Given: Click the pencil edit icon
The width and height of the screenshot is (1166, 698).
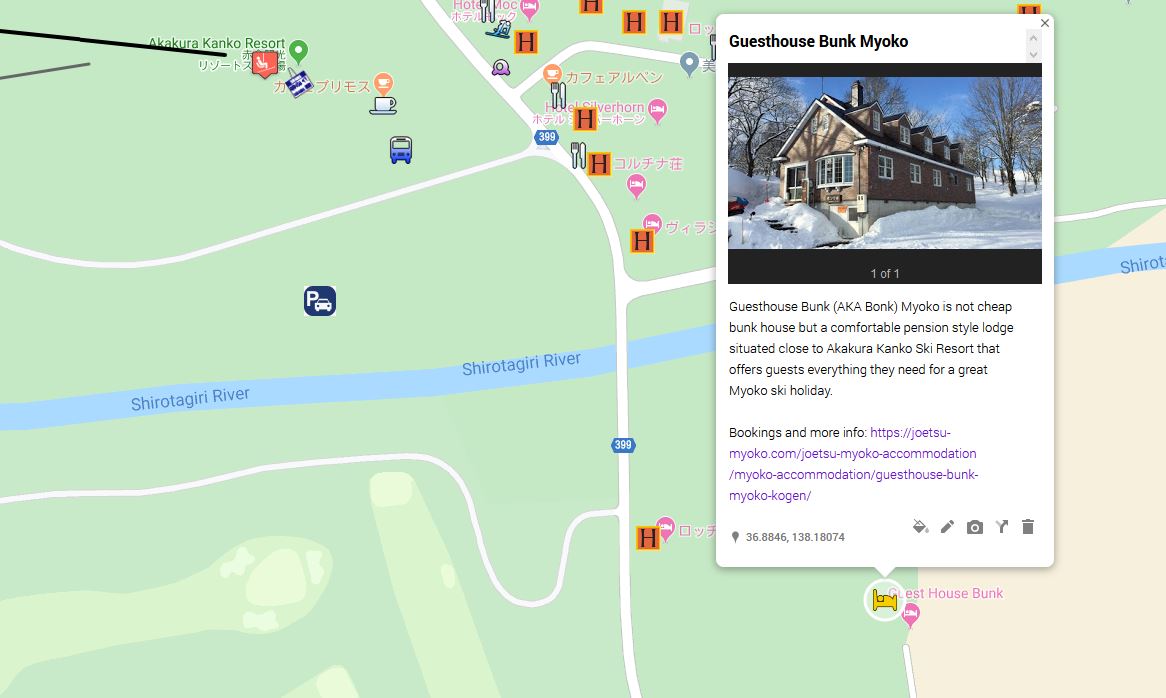Looking at the screenshot, I should coord(947,527).
